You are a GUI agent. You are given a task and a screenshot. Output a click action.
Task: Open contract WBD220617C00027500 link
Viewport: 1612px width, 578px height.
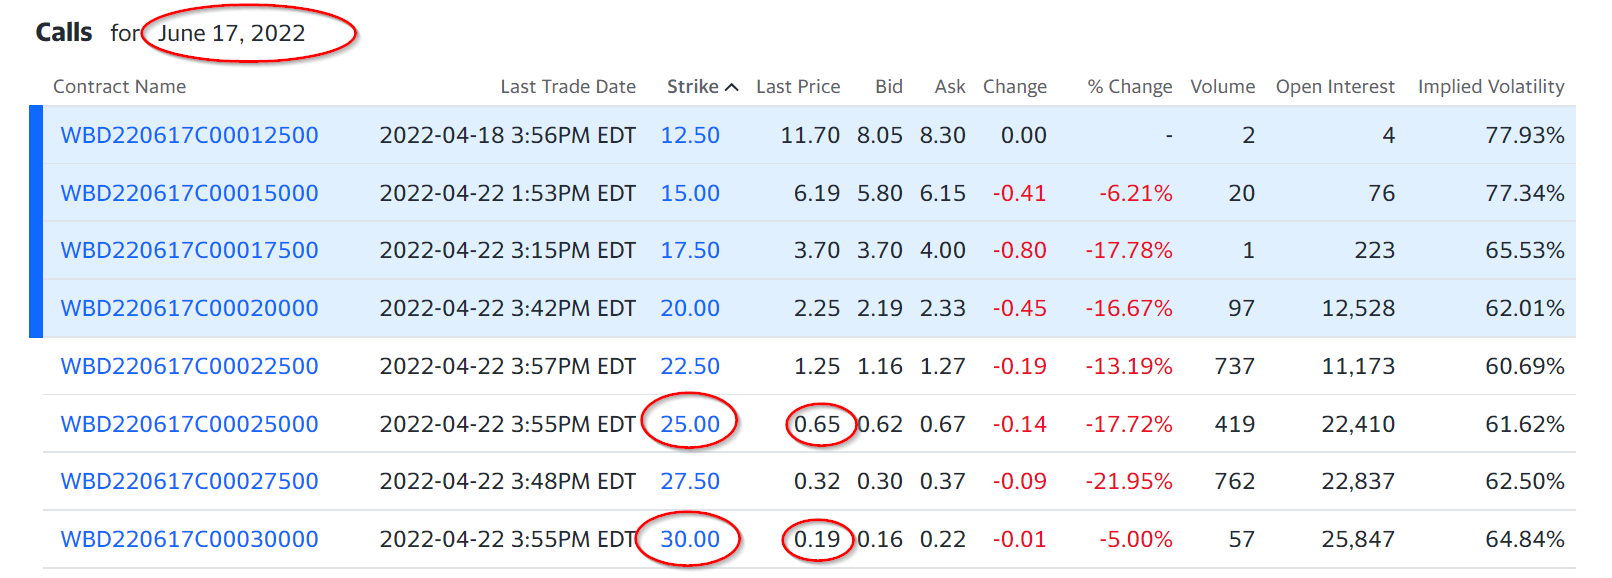click(189, 481)
